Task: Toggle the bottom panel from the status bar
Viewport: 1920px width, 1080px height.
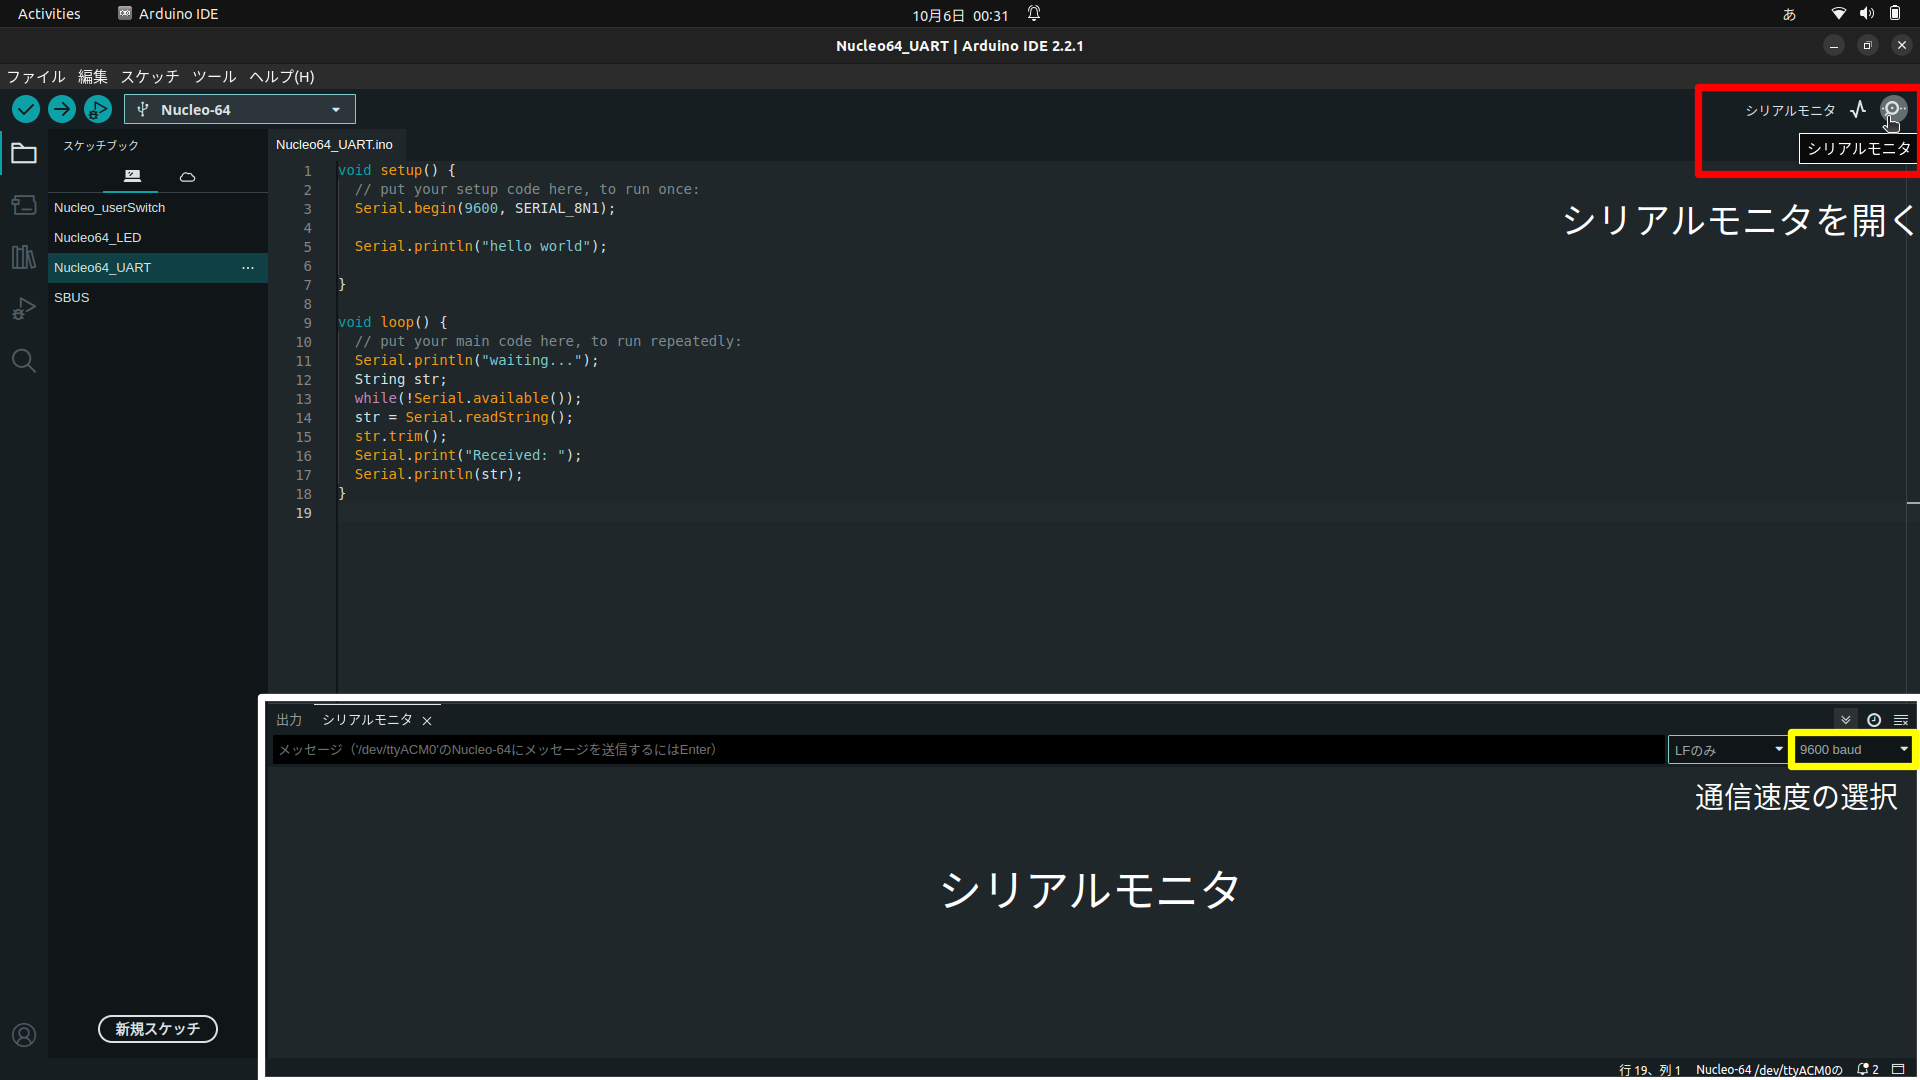Action: pyautogui.click(x=1898, y=1069)
